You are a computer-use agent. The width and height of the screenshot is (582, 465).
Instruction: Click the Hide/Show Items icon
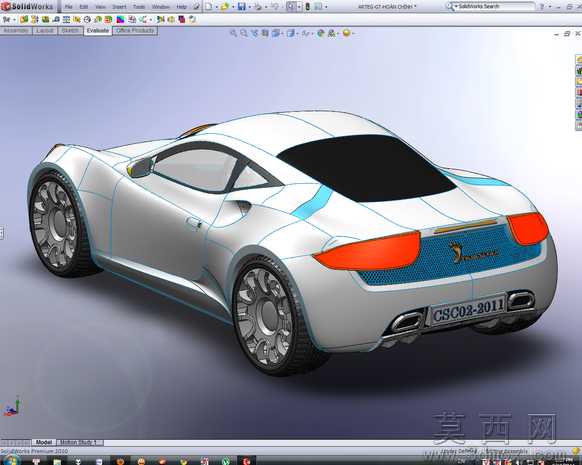pos(305,33)
